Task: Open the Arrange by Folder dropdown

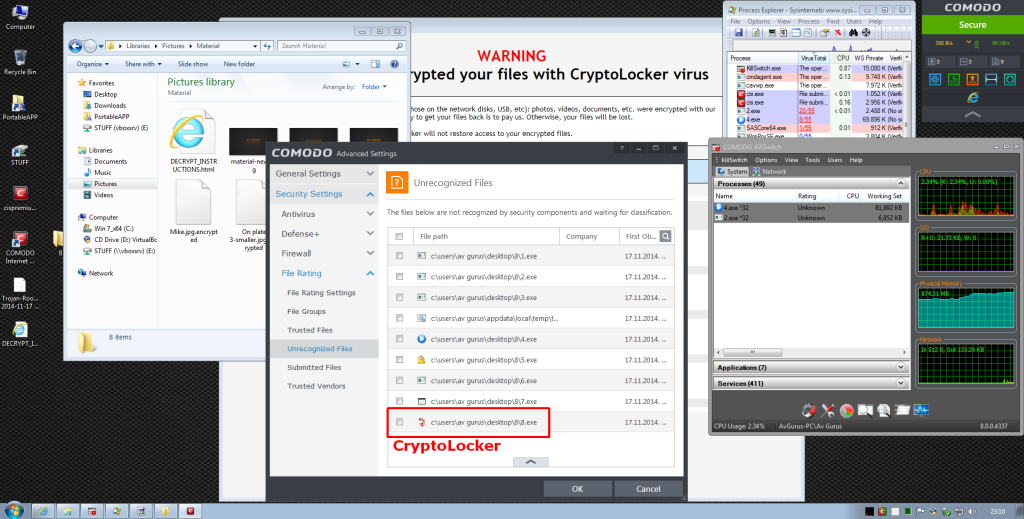Action: 374,87
